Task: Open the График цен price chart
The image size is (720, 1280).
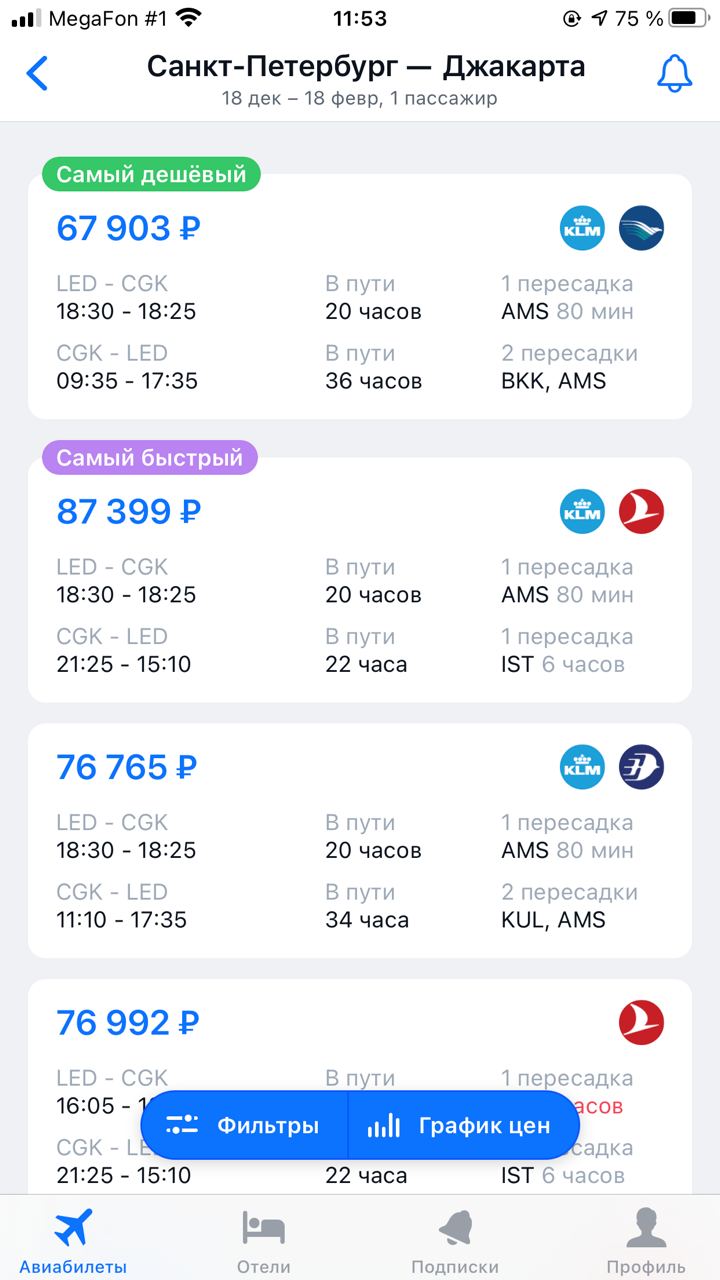Action: click(463, 1125)
